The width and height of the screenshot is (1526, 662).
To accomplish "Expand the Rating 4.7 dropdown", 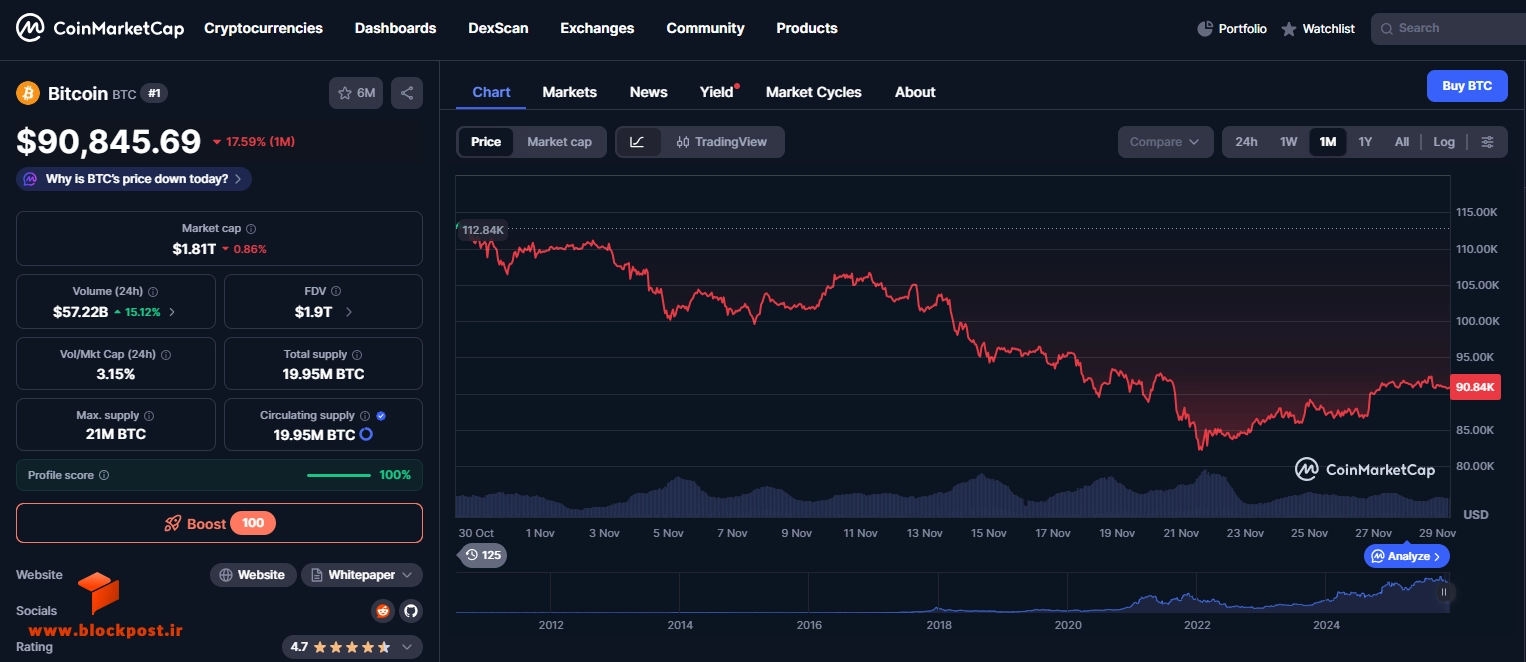I will [352, 647].
